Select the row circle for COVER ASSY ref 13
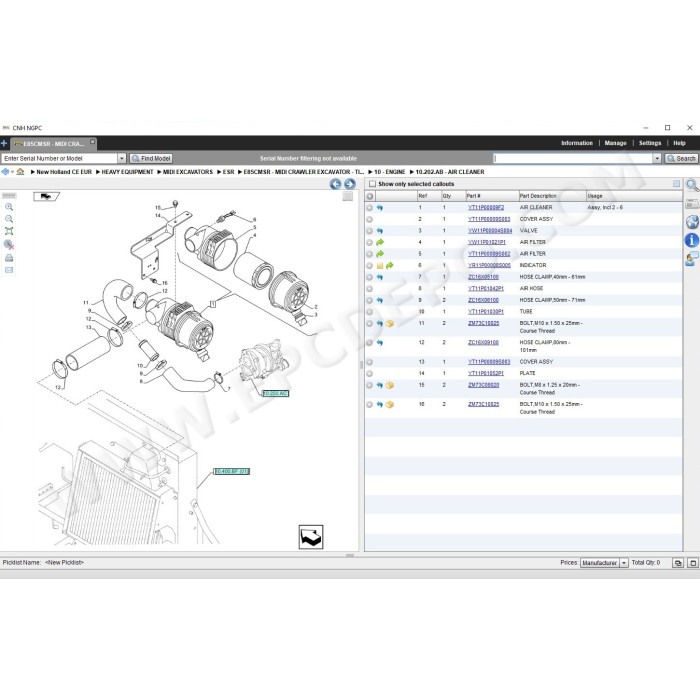The height and width of the screenshot is (700, 700). [370, 362]
